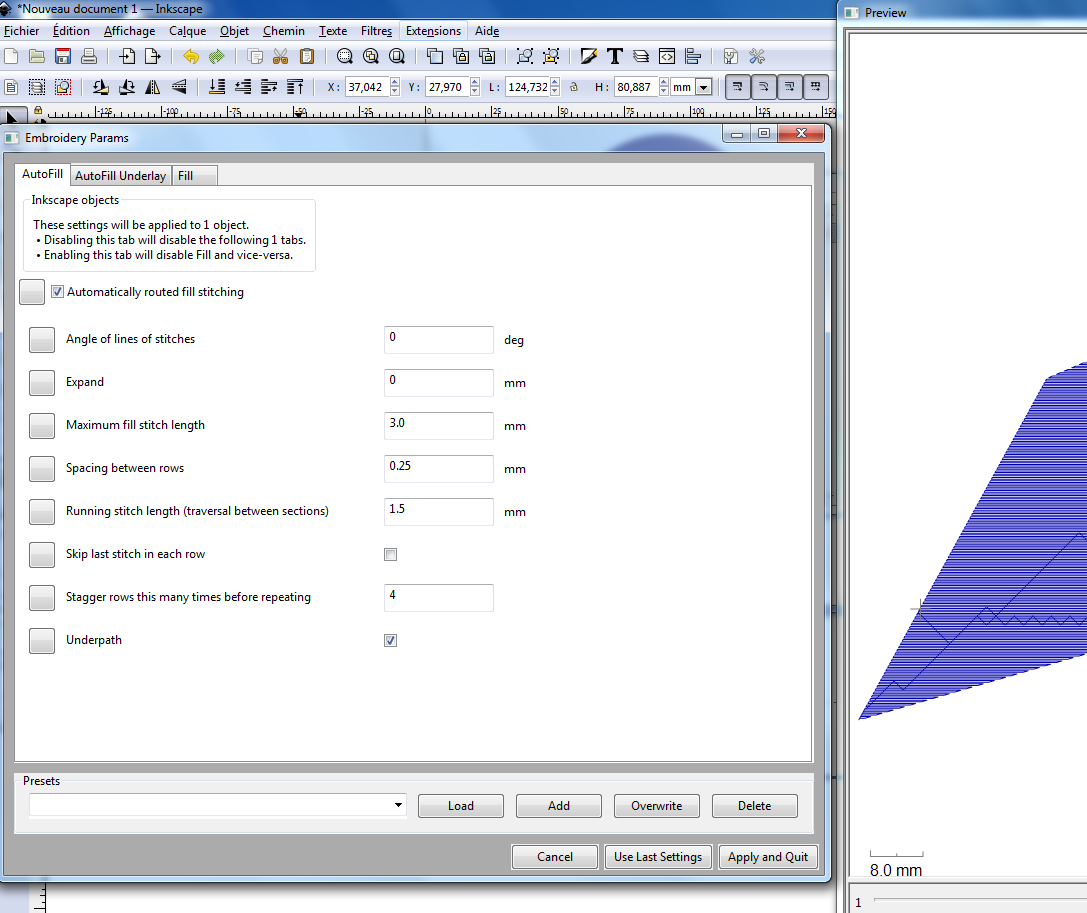The width and height of the screenshot is (1087, 913).
Task: Disable the Underpath checkbox
Action: (x=390, y=640)
